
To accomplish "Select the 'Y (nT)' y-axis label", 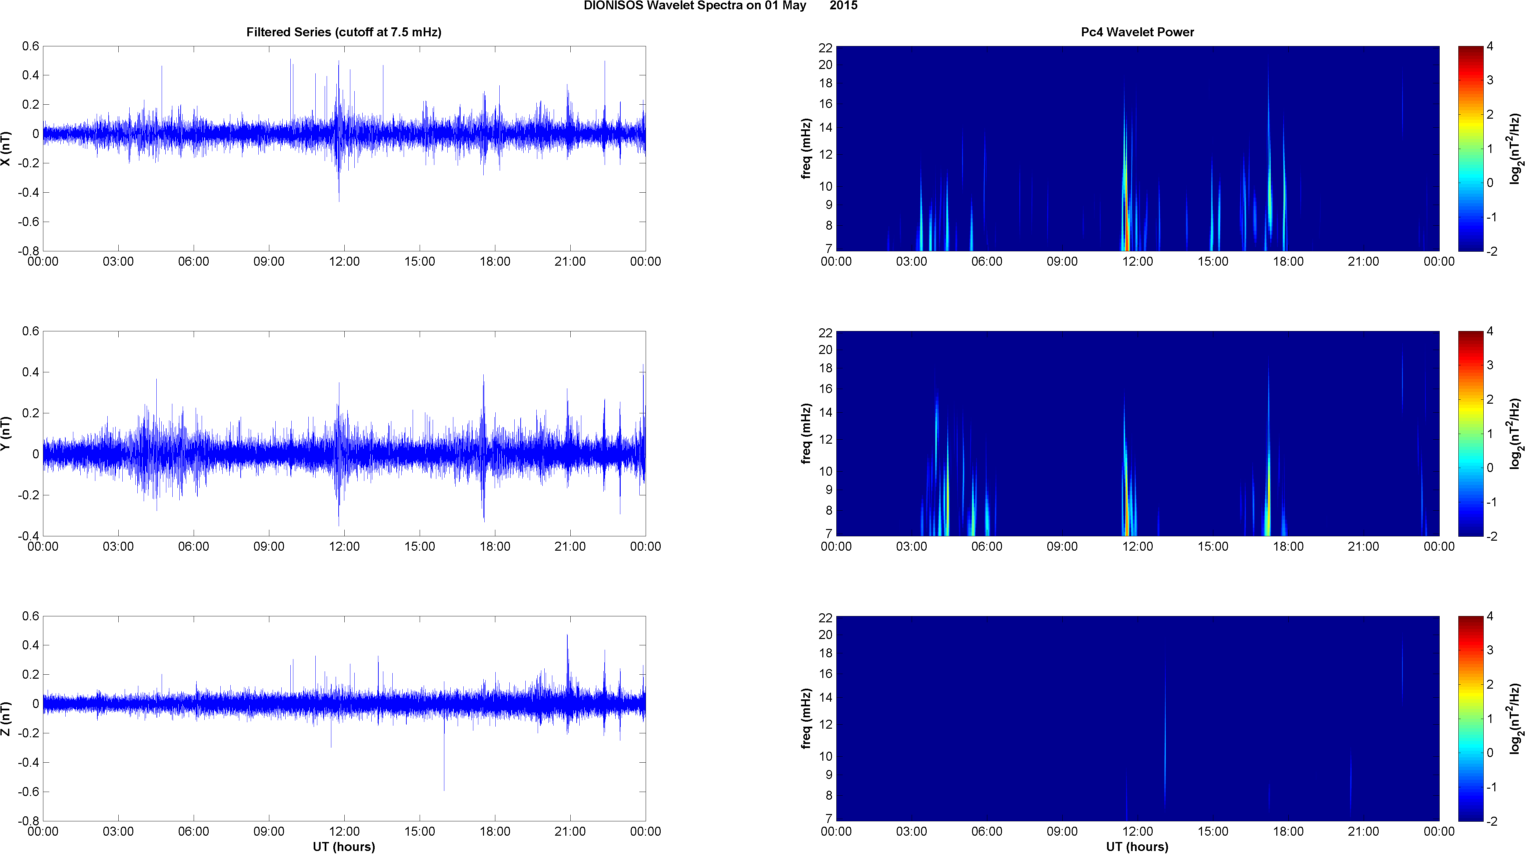I will point(7,433).
